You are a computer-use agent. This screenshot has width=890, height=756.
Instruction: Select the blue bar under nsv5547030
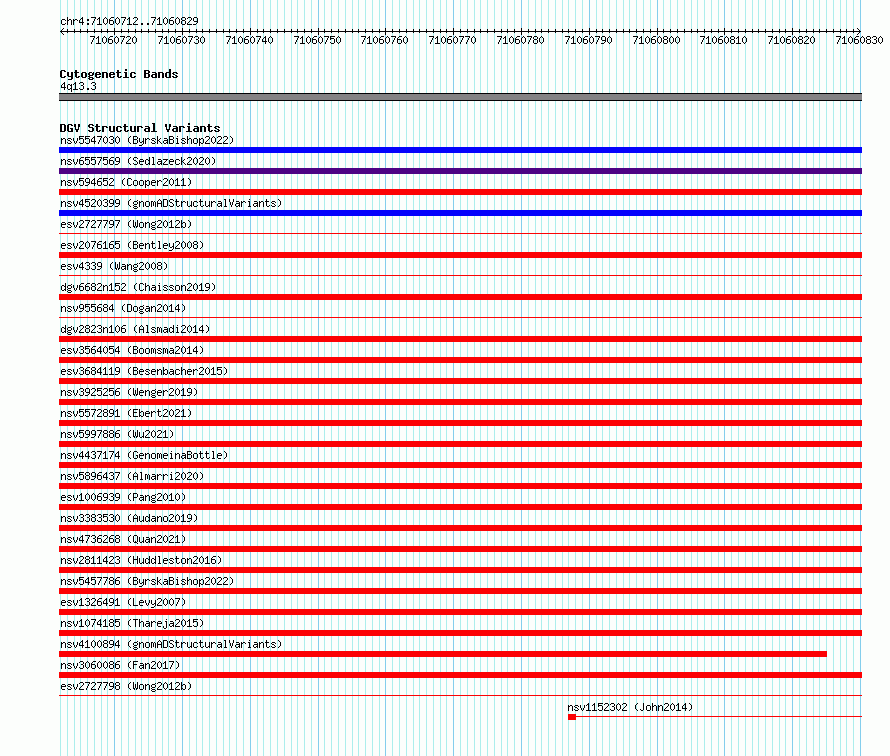460,150
